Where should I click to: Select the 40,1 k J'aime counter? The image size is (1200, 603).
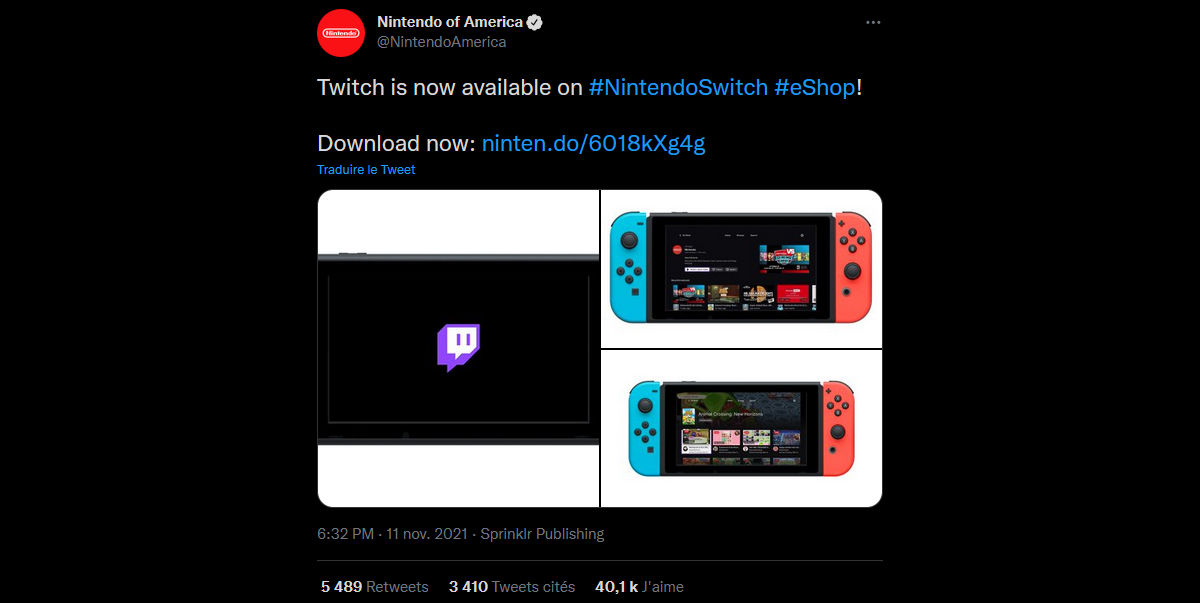pyautogui.click(x=638, y=587)
